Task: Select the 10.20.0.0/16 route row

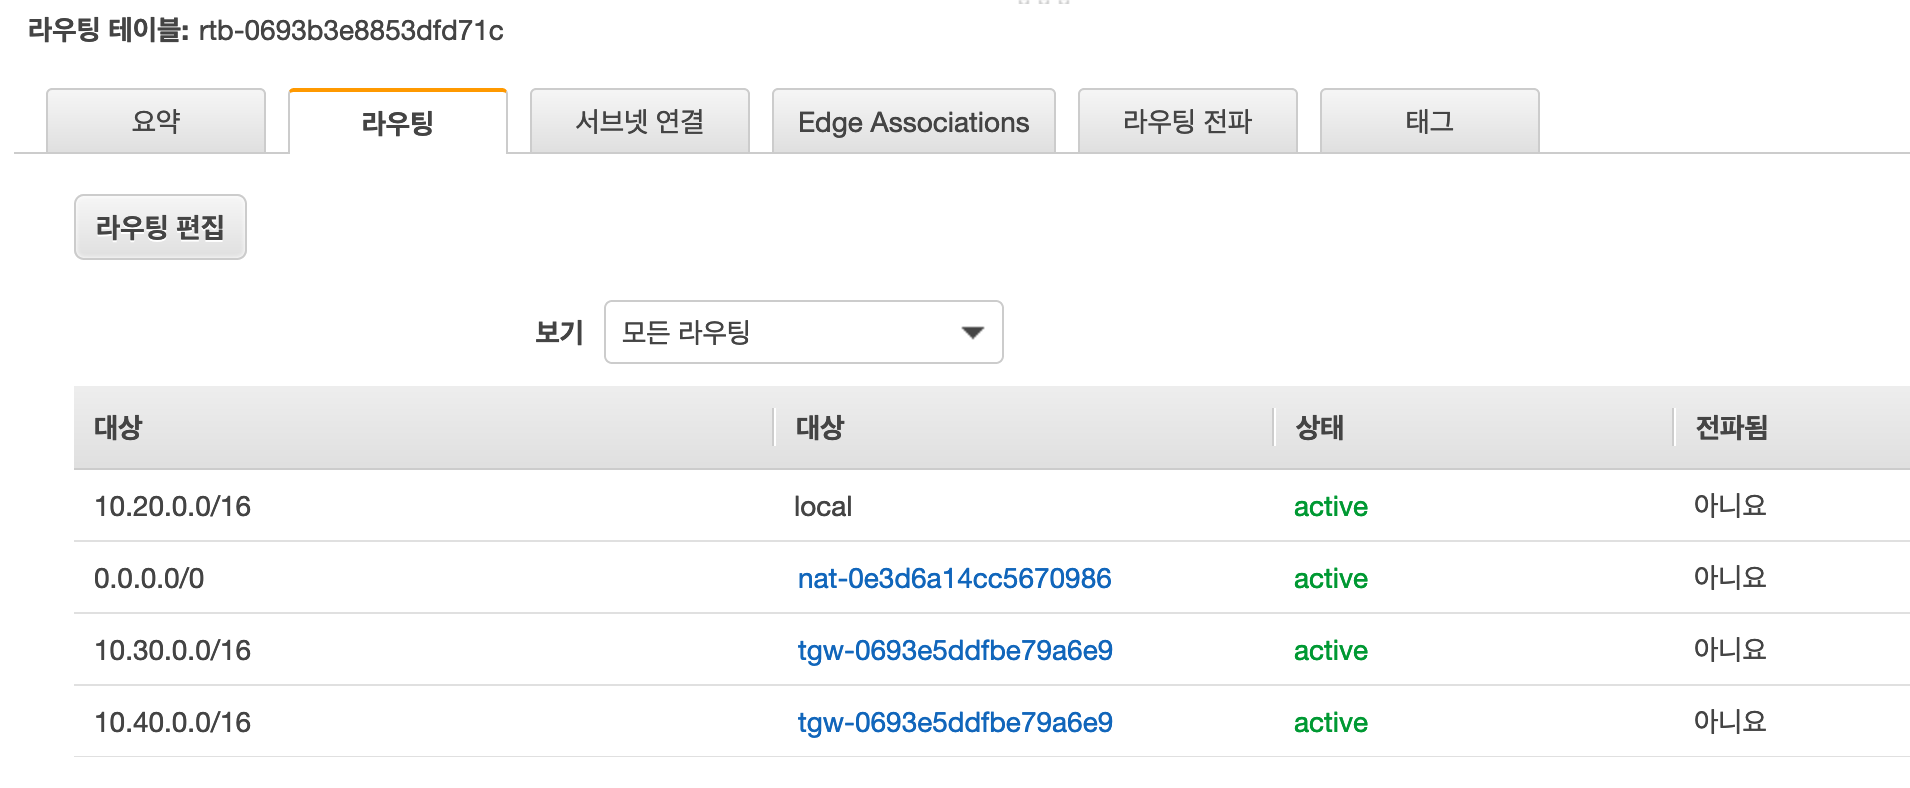Action: (x=992, y=506)
